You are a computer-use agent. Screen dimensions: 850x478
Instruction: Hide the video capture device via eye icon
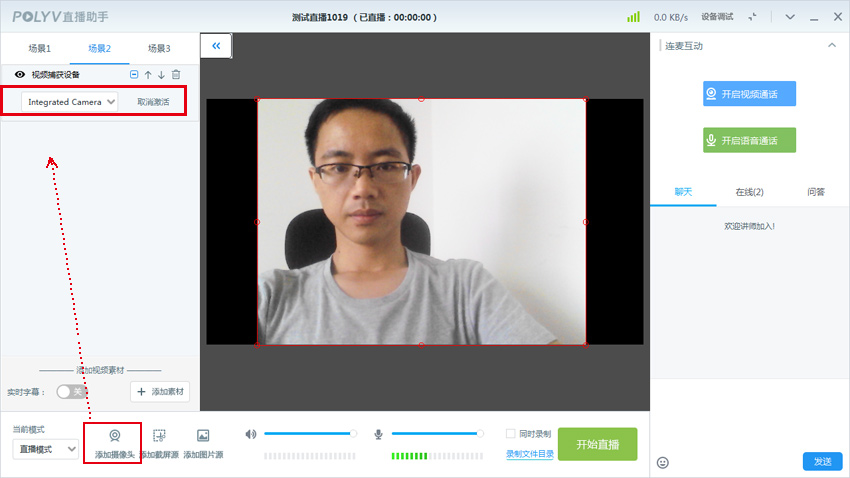point(19,75)
